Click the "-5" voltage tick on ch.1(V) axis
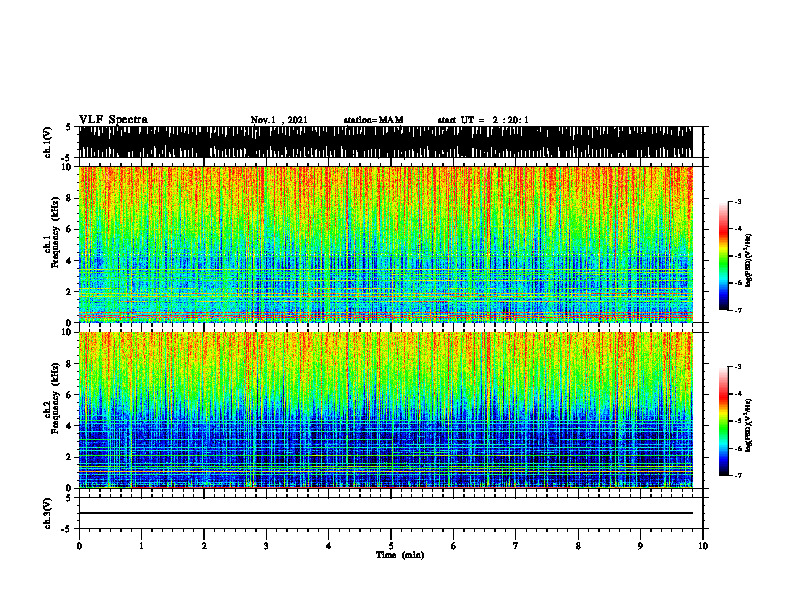This screenshot has height=612, width=792. [x=67, y=158]
